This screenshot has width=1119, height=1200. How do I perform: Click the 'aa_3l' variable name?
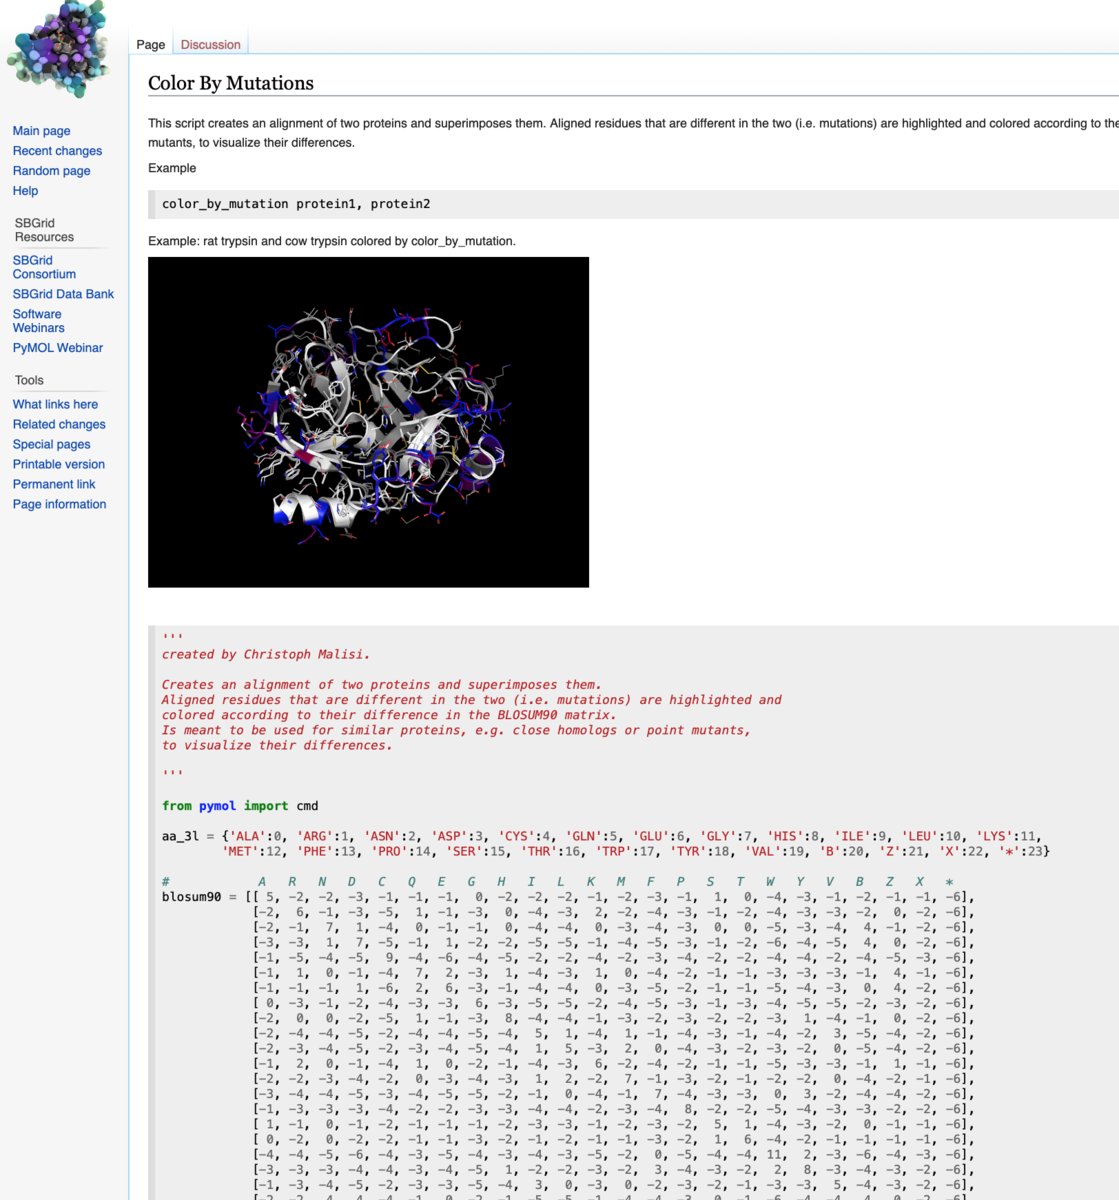coord(181,837)
